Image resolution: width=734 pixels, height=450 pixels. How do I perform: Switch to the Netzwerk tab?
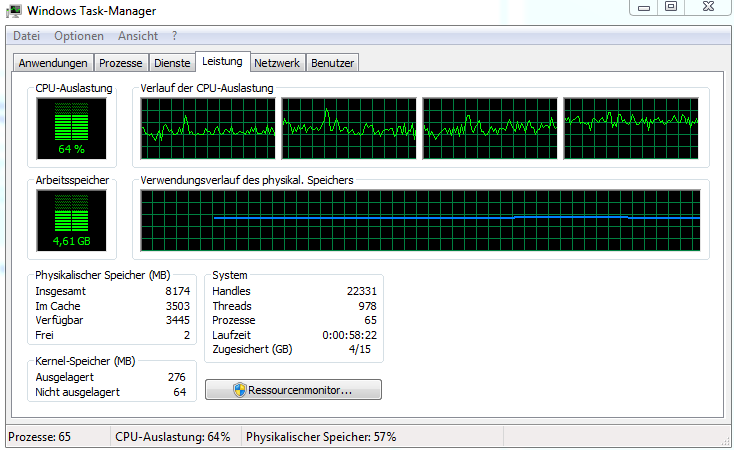click(x=277, y=63)
